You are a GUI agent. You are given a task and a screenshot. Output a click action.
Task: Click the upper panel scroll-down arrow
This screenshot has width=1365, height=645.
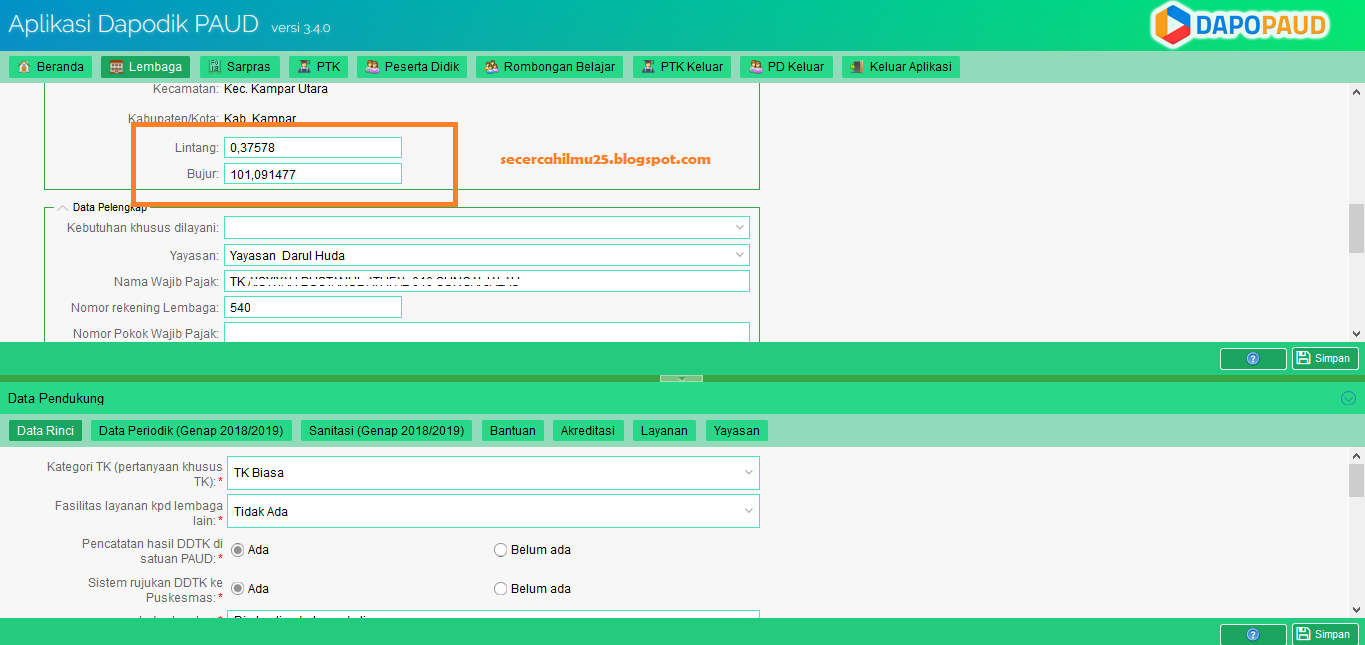click(1356, 334)
